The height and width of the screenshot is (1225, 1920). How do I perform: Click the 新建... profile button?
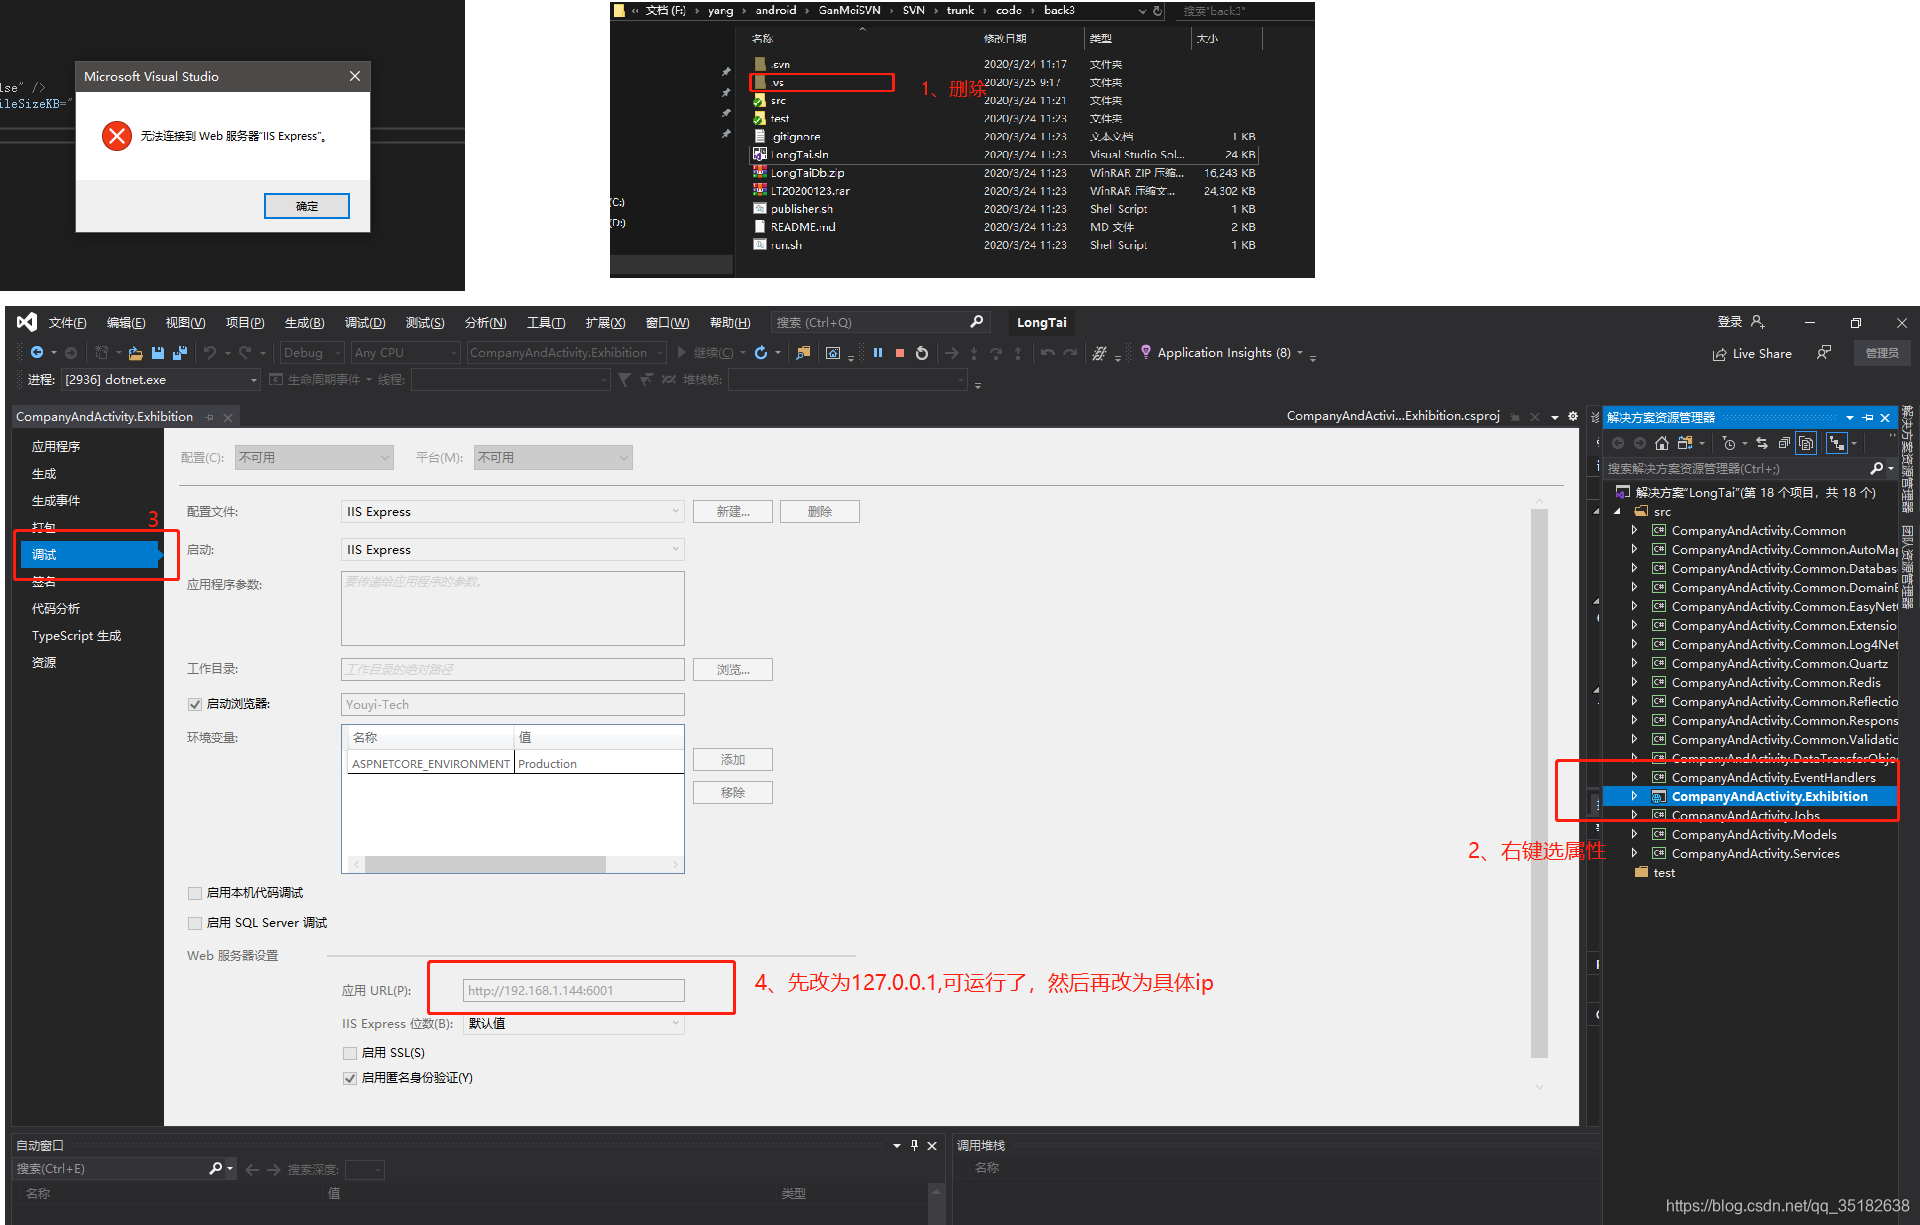click(x=732, y=511)
